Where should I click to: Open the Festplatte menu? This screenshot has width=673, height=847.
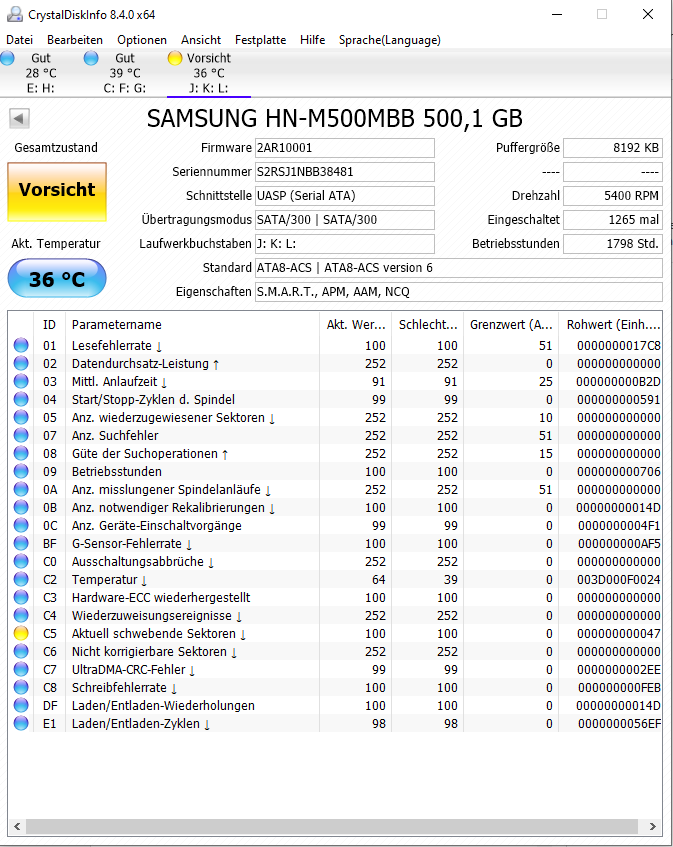(260, 40)
